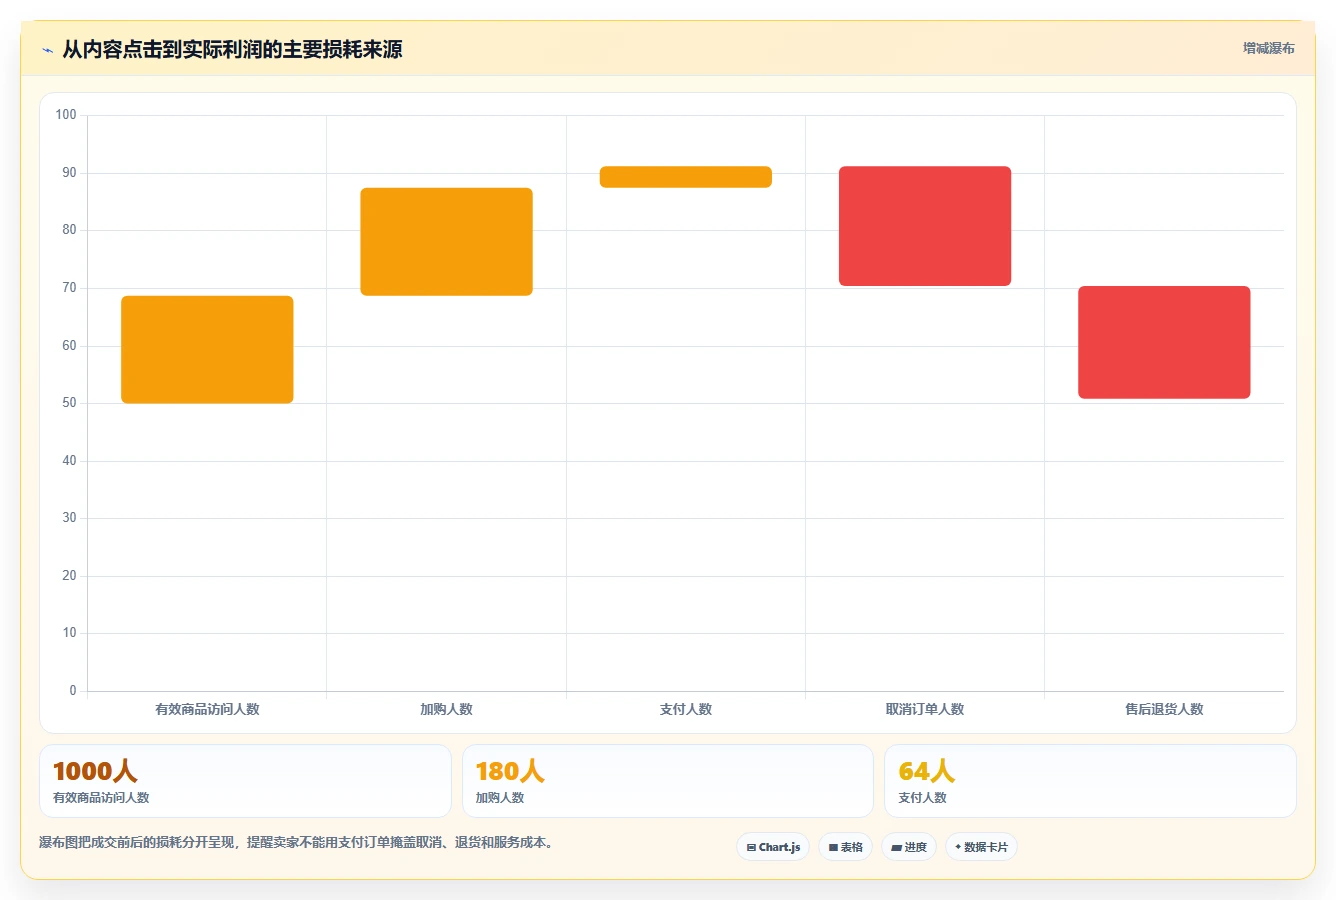The image size is (1336, 900).
Task: Click the 支付人数 x-axis label
Action: coord(686,709)
